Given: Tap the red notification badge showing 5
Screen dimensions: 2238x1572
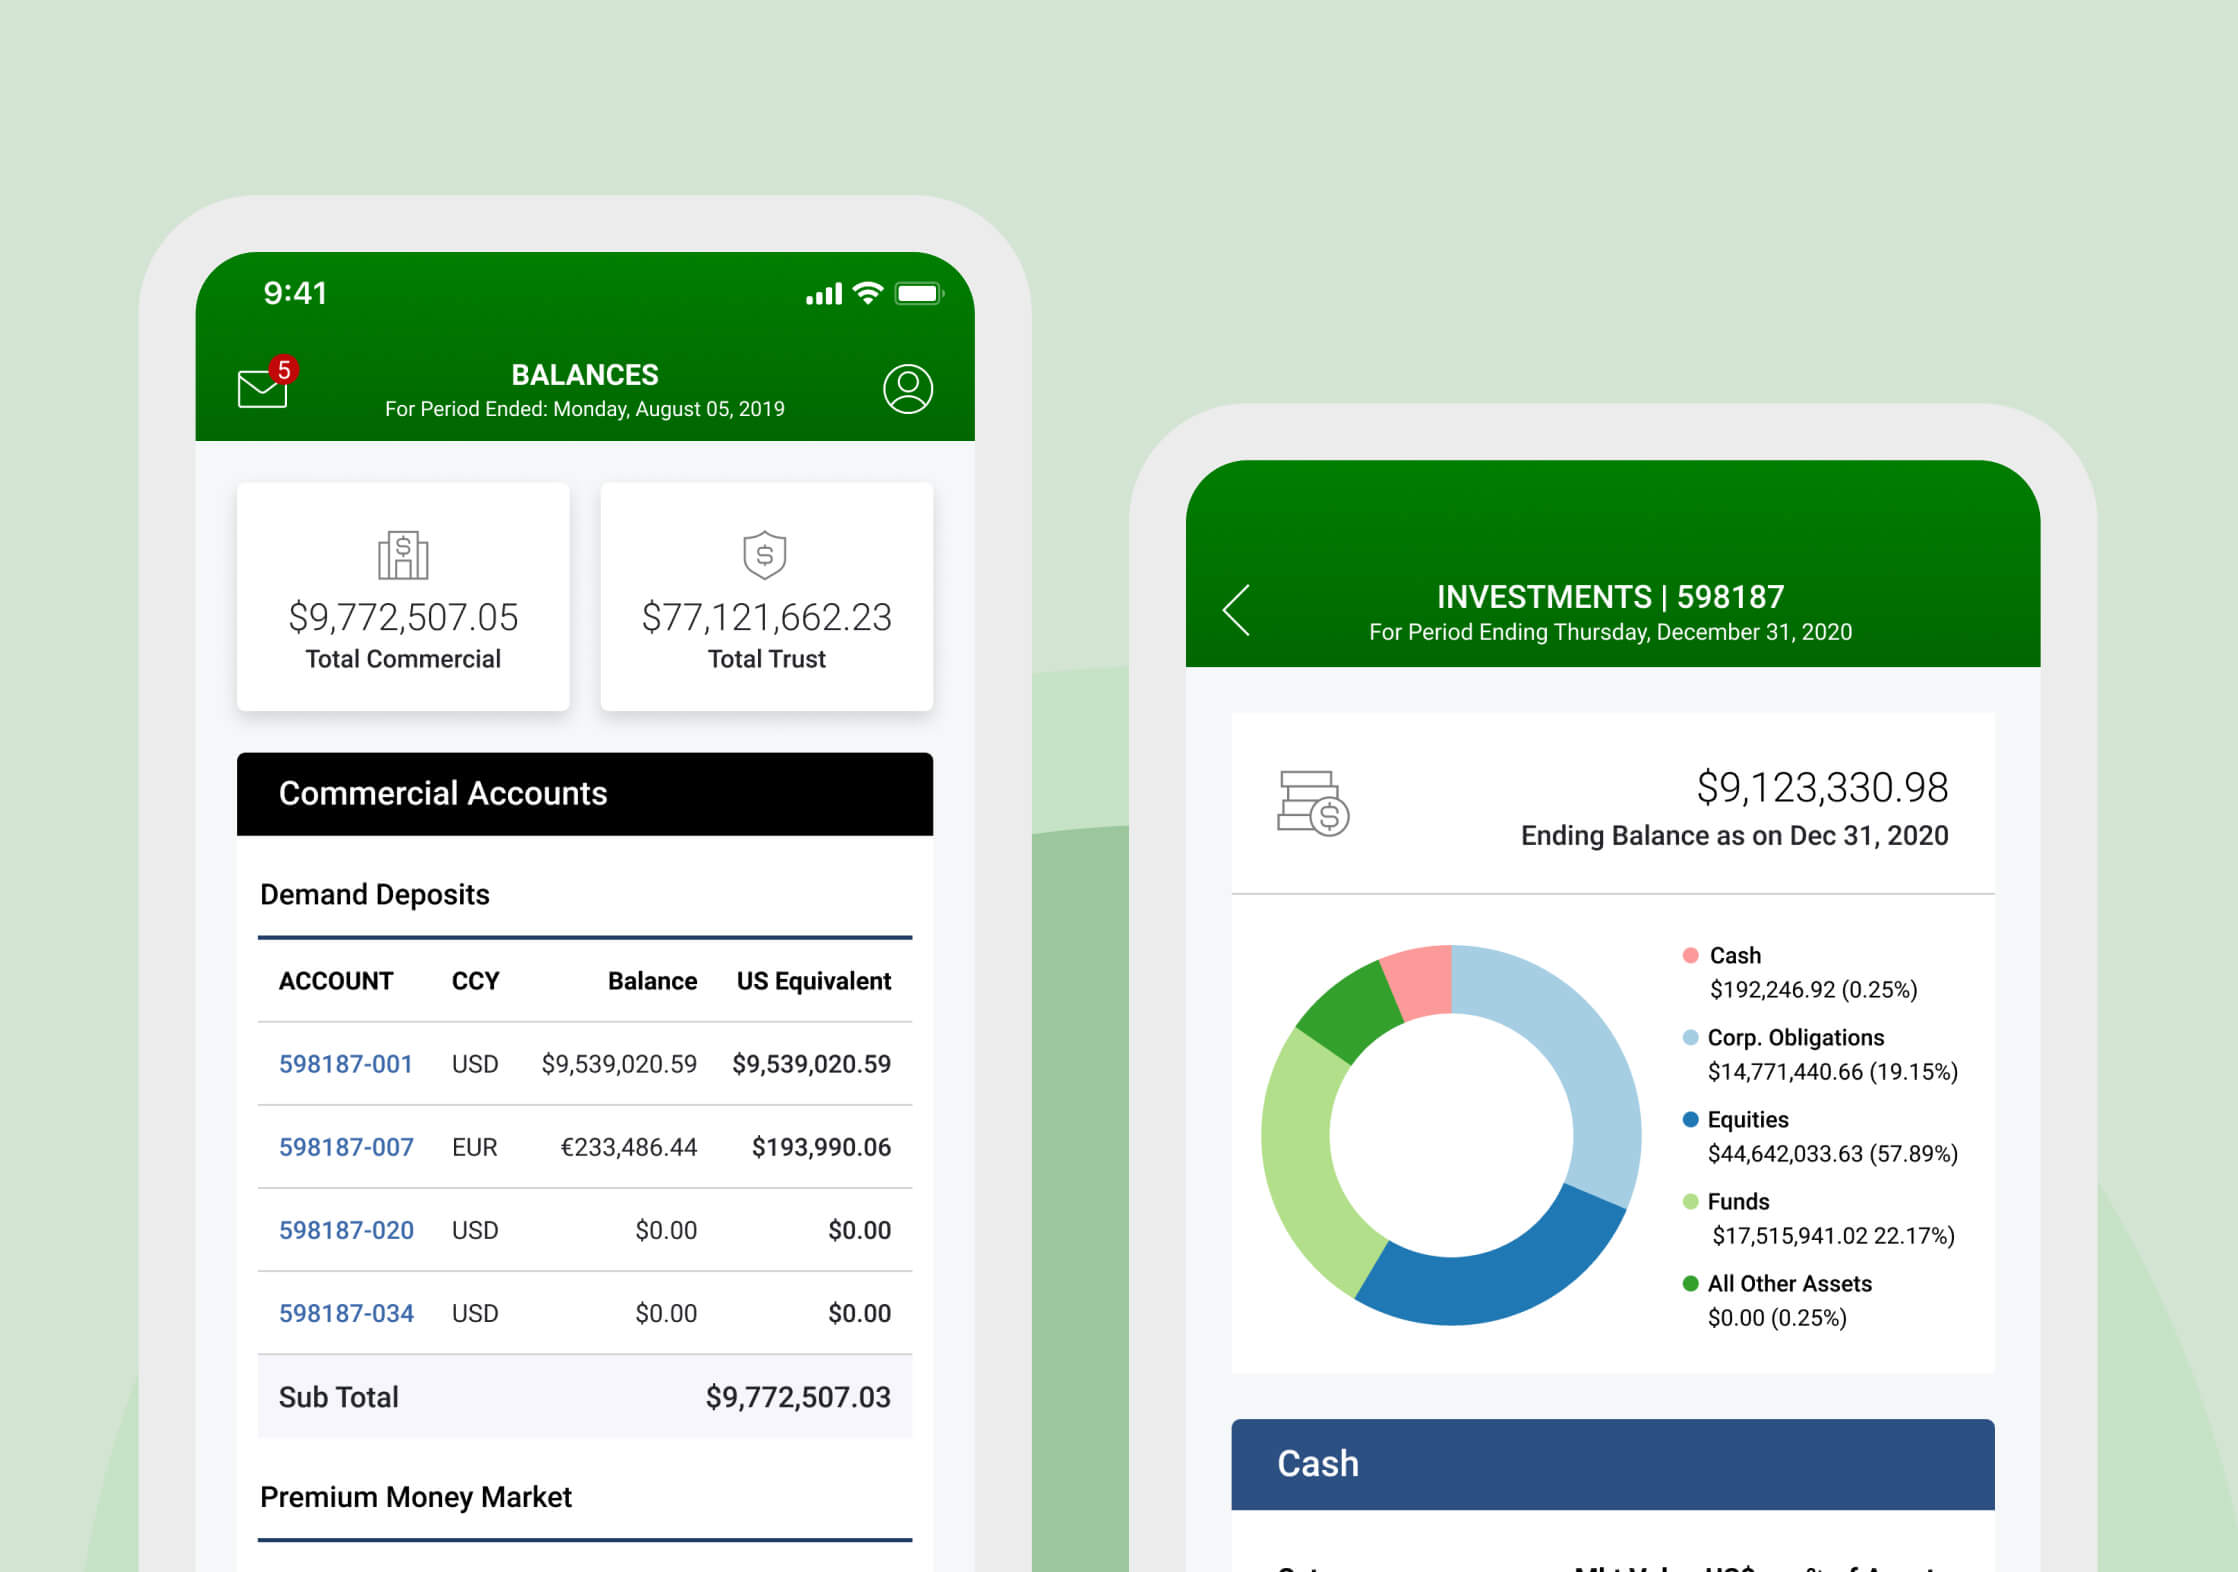Looking at the screenshot, I should (x=284, y=370).
